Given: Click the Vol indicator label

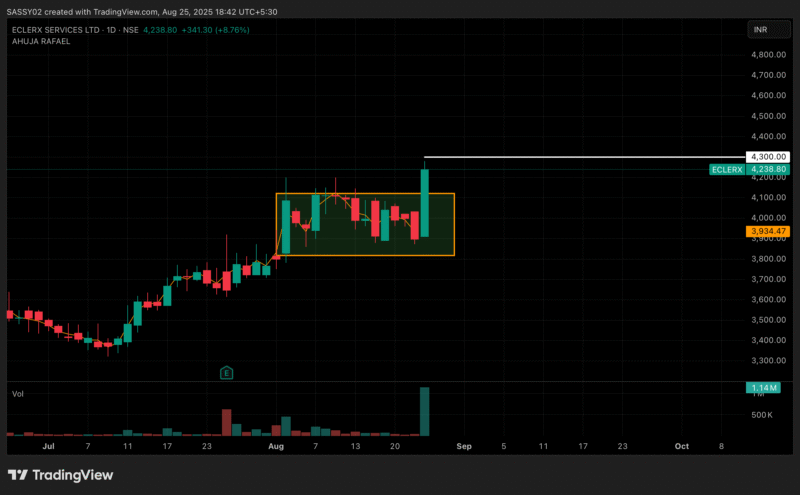Looking at the screenshot, I should tap(17, 395).
